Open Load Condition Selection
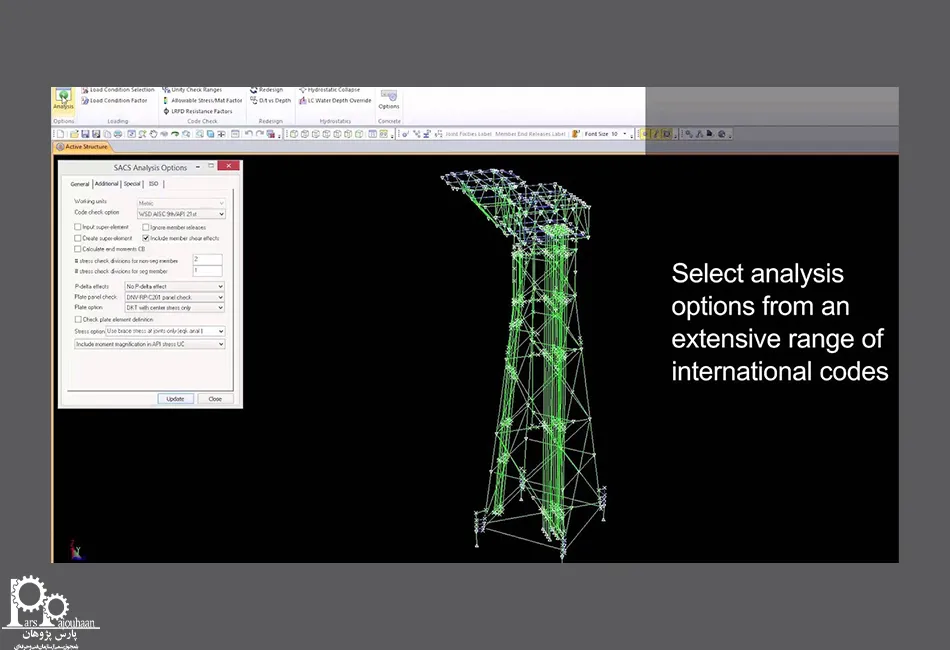This screenshot has height=650, width=950. (120, 90)
